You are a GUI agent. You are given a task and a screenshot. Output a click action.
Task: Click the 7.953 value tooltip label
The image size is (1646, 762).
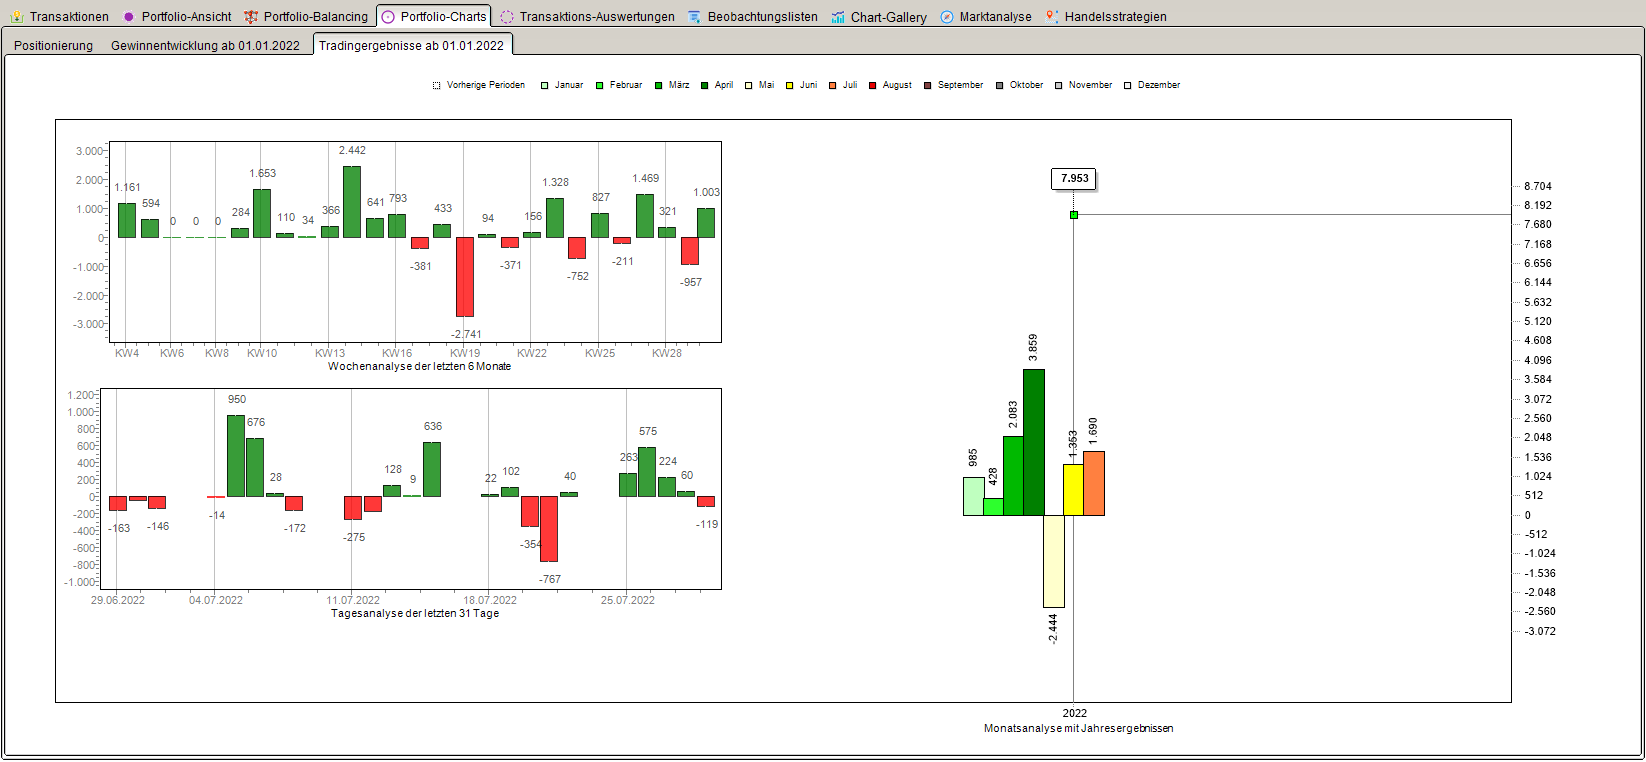1075,179
